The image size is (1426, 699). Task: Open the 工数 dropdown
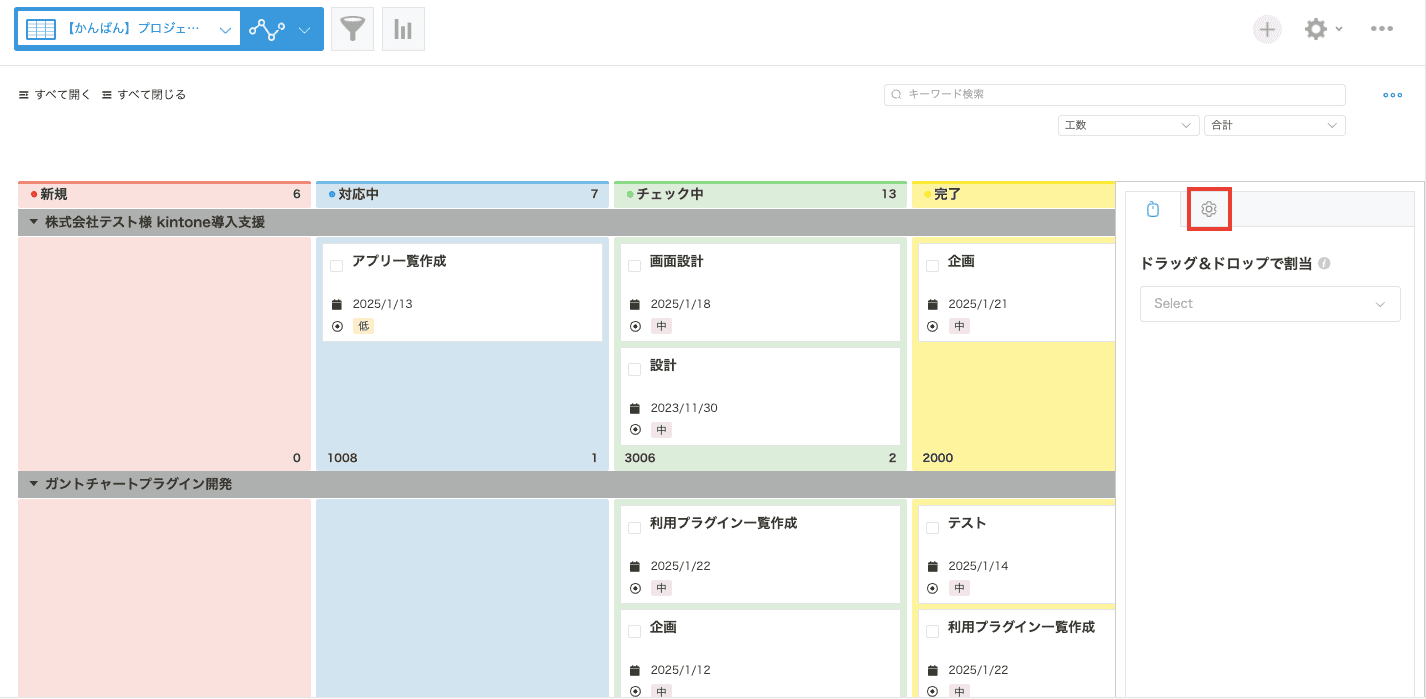[x=1129, y=125]
